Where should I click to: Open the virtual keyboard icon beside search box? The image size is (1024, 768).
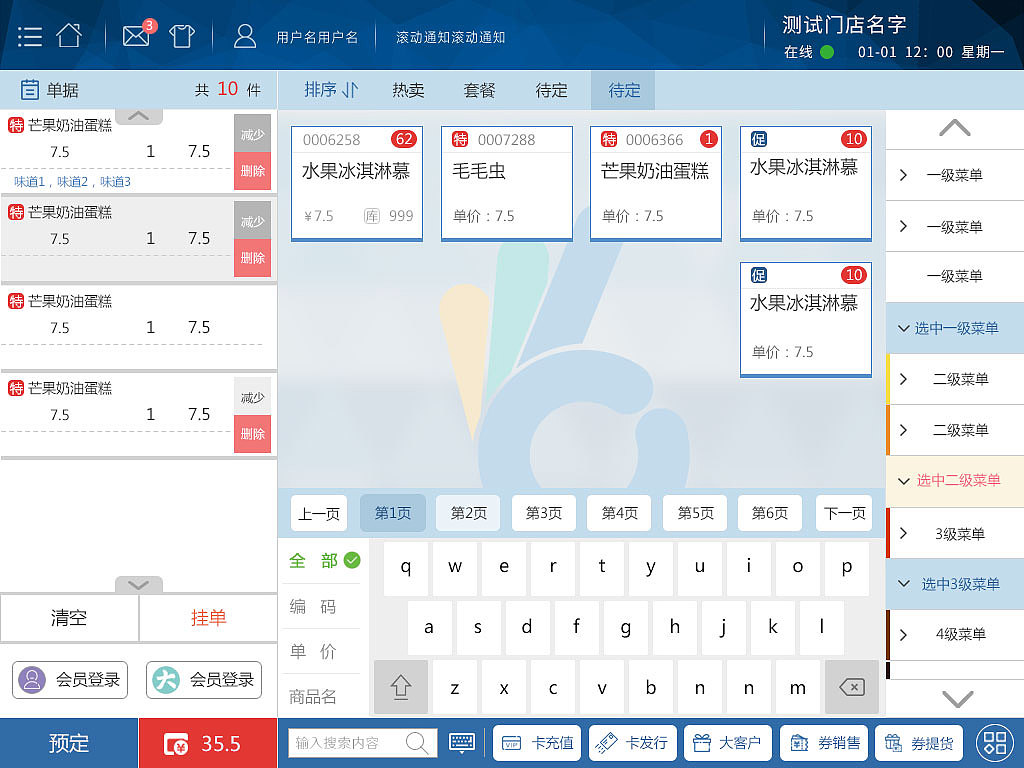click(x=461, y=743)
